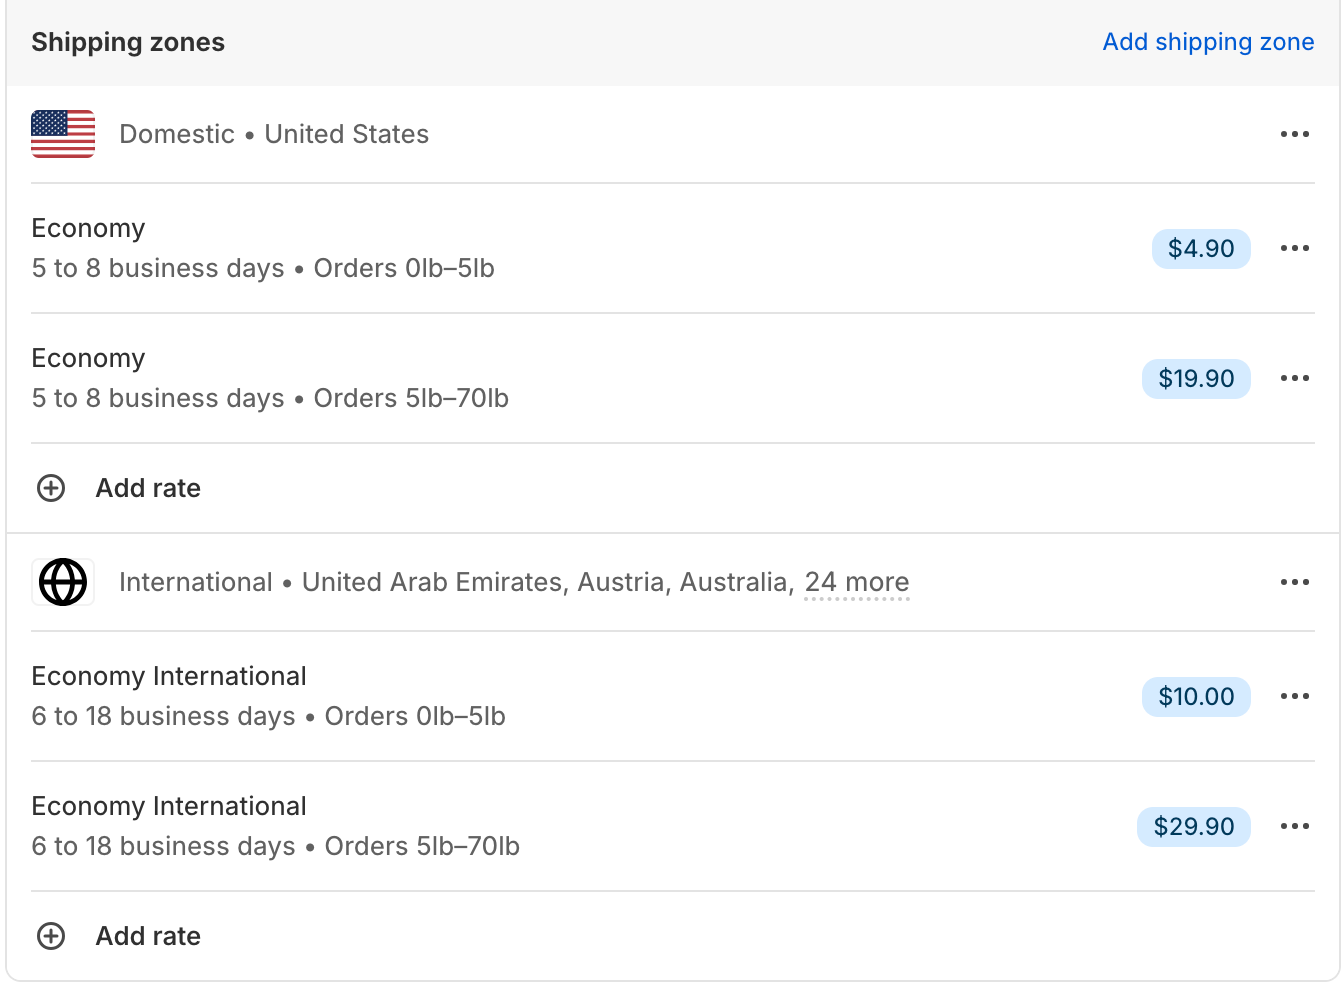1344x982 pixels.
Task: Select the $4.90 price badge
Action: coord(1201,248)
